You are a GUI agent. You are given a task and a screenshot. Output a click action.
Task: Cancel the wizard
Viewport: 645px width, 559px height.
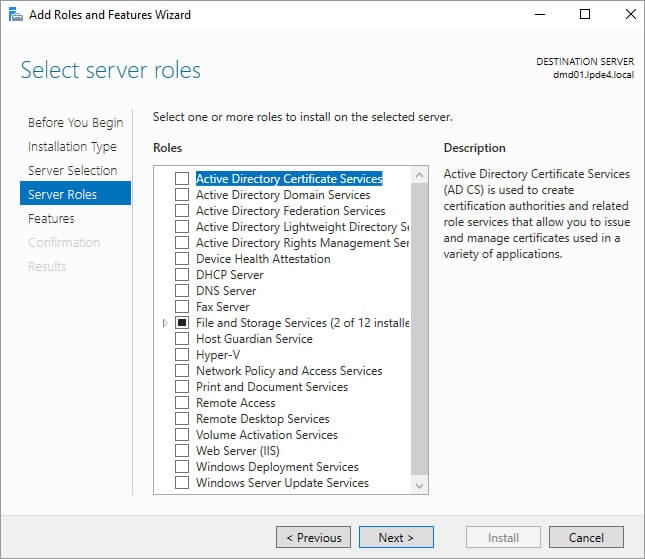tap(586, 537)
